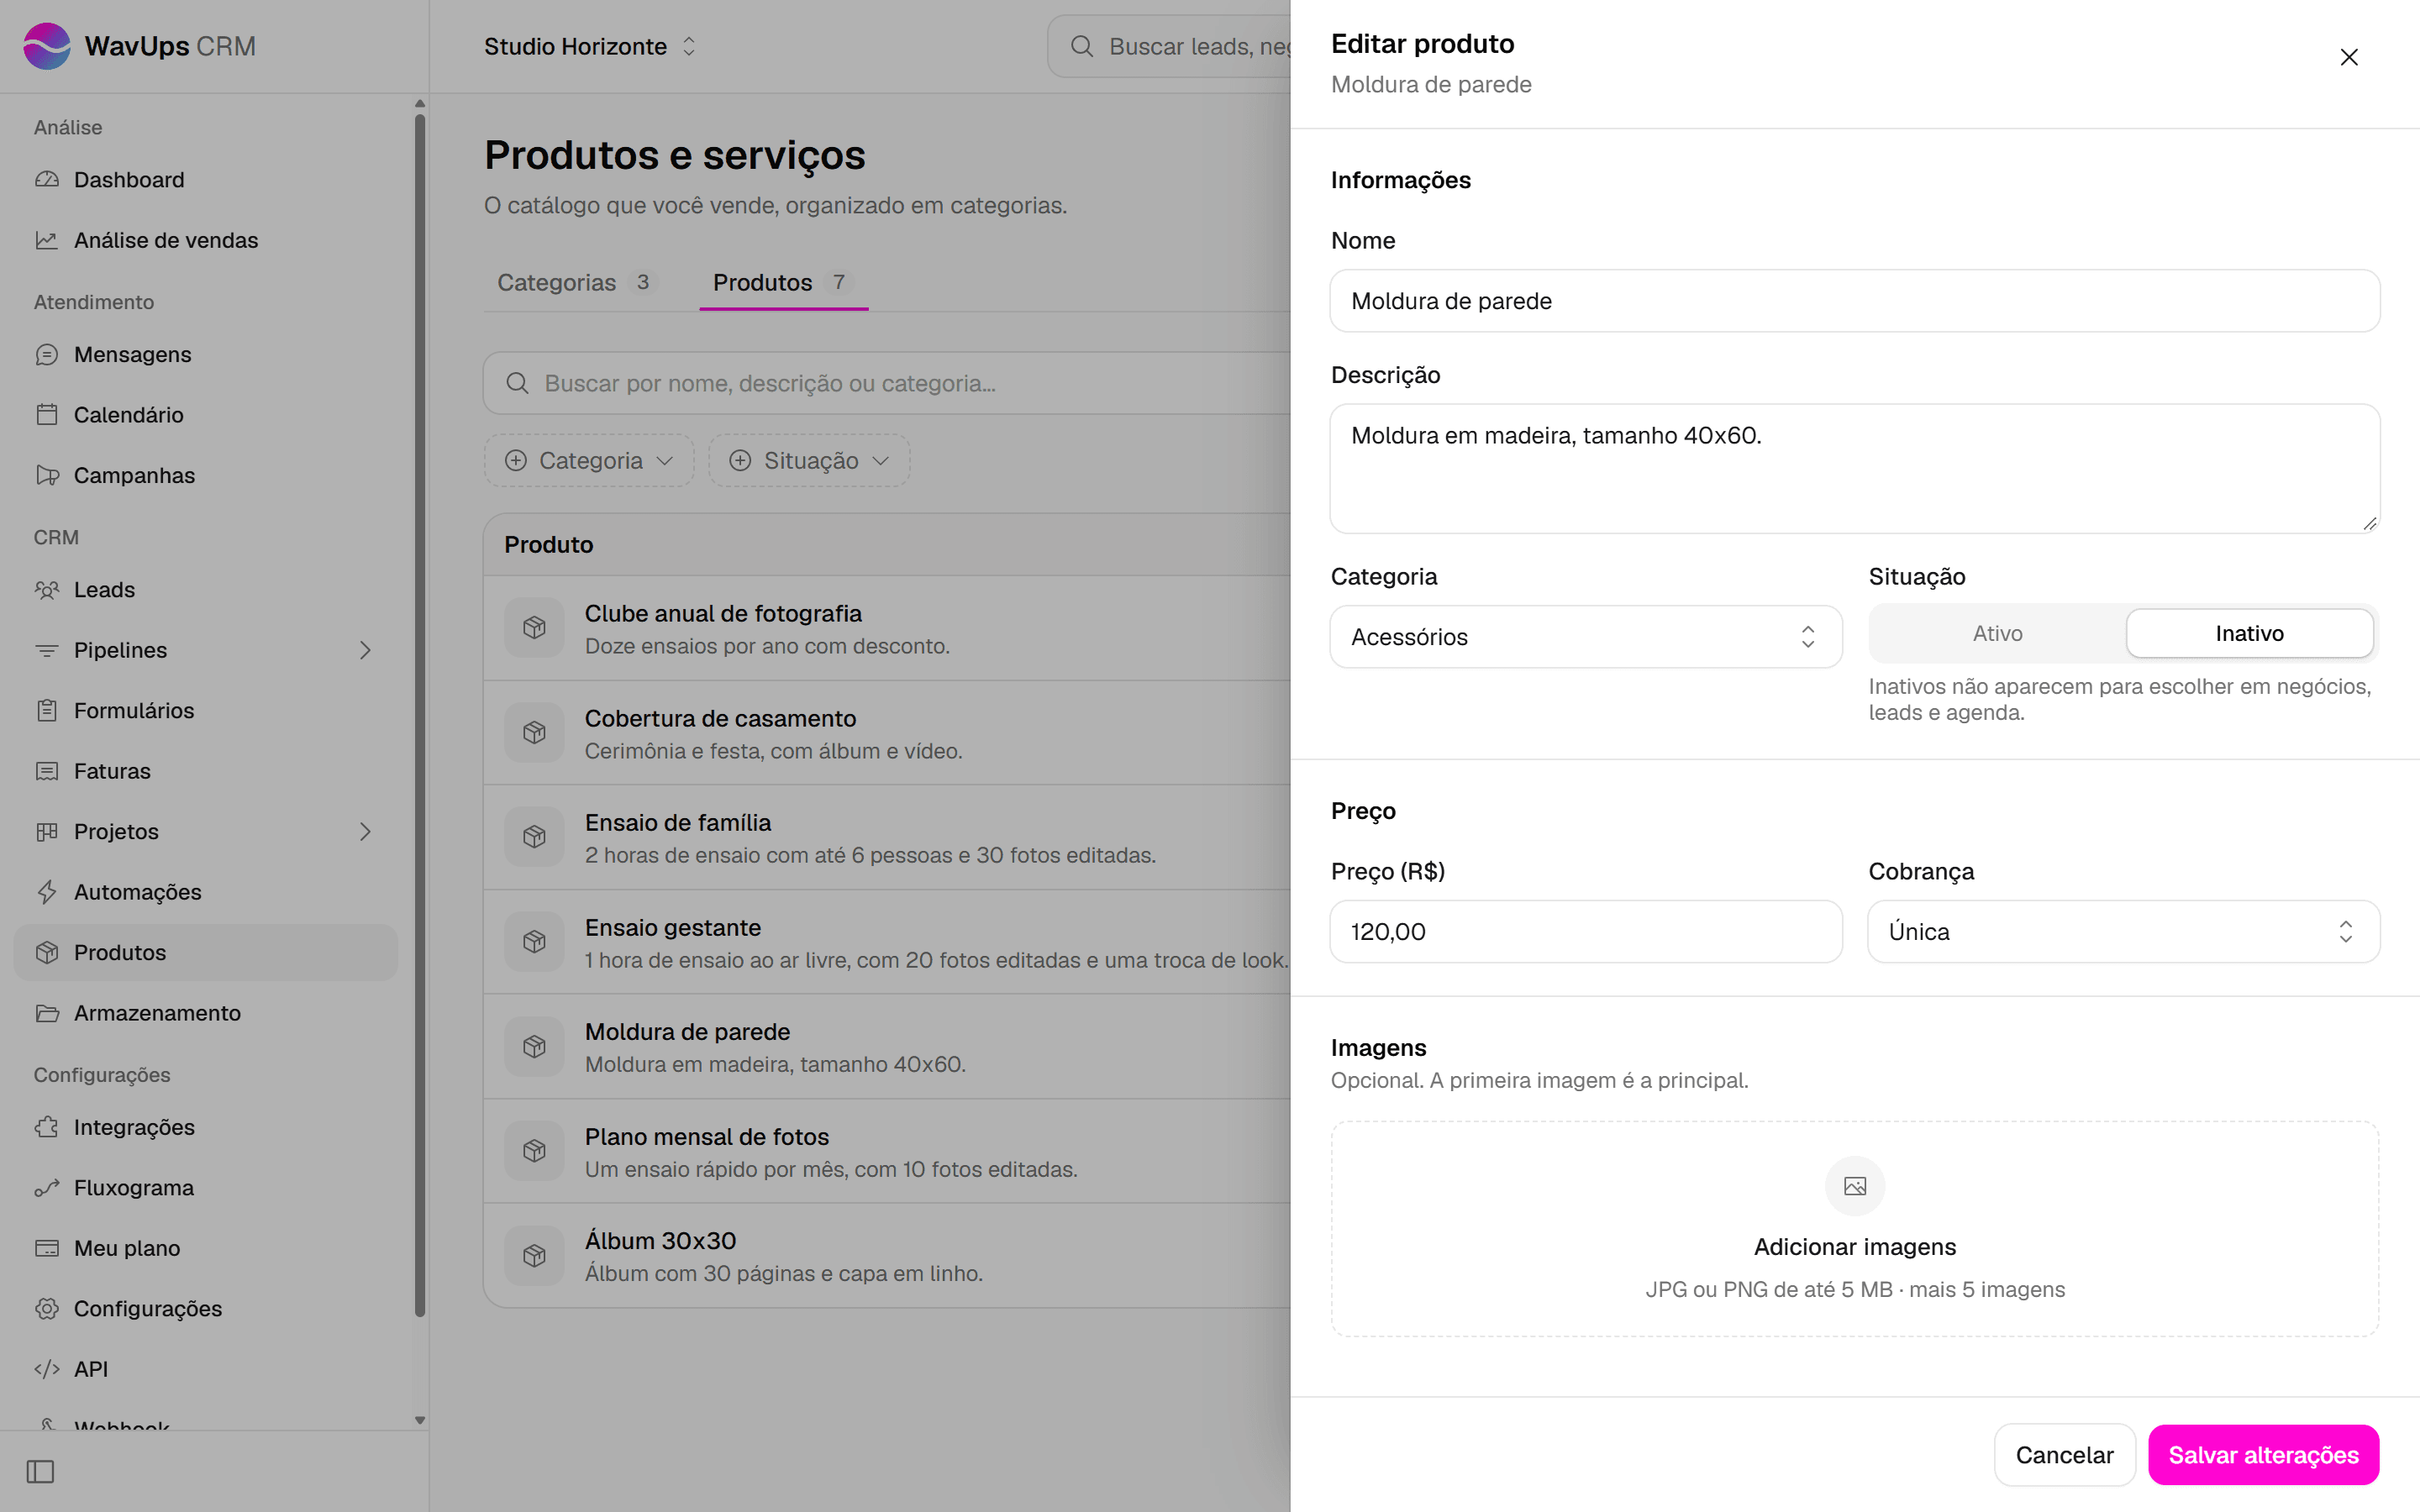The height and width of the screenshot is (1512, 2420).
Task: Open the Plano mensal de fotos row
Action: coord(887,1151)
